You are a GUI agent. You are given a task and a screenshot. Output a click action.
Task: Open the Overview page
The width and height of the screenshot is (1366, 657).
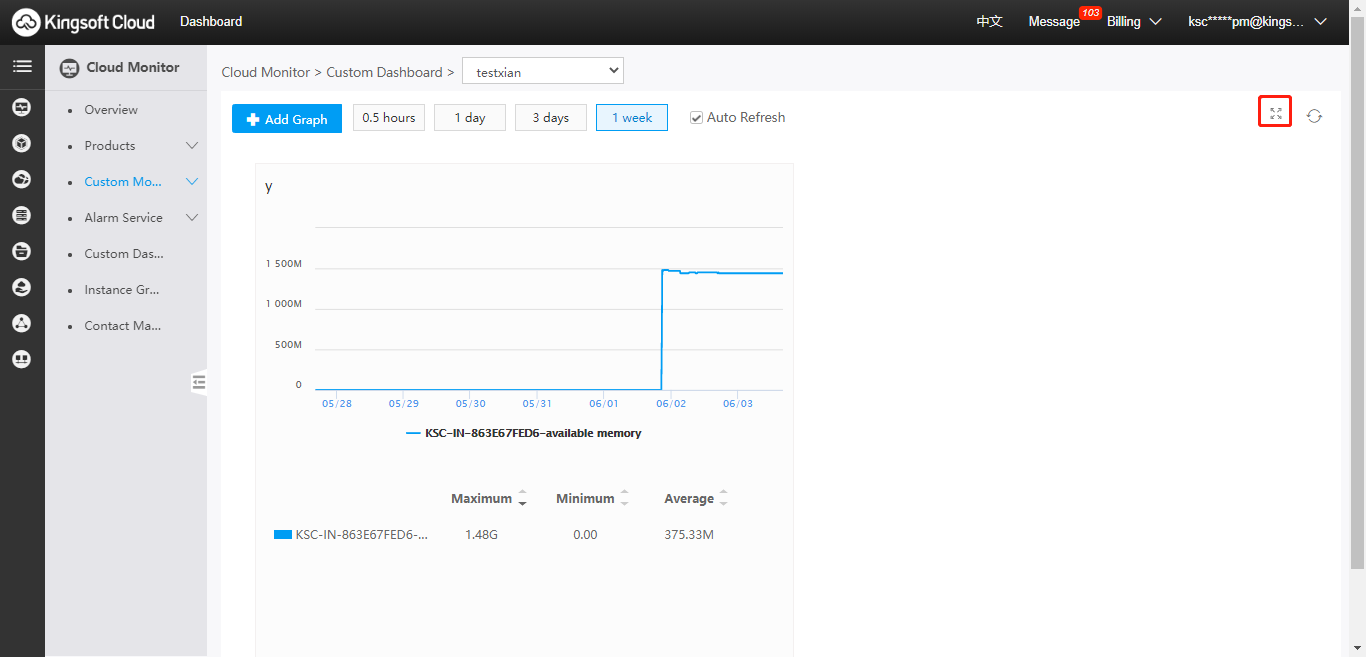pos(111,110)
